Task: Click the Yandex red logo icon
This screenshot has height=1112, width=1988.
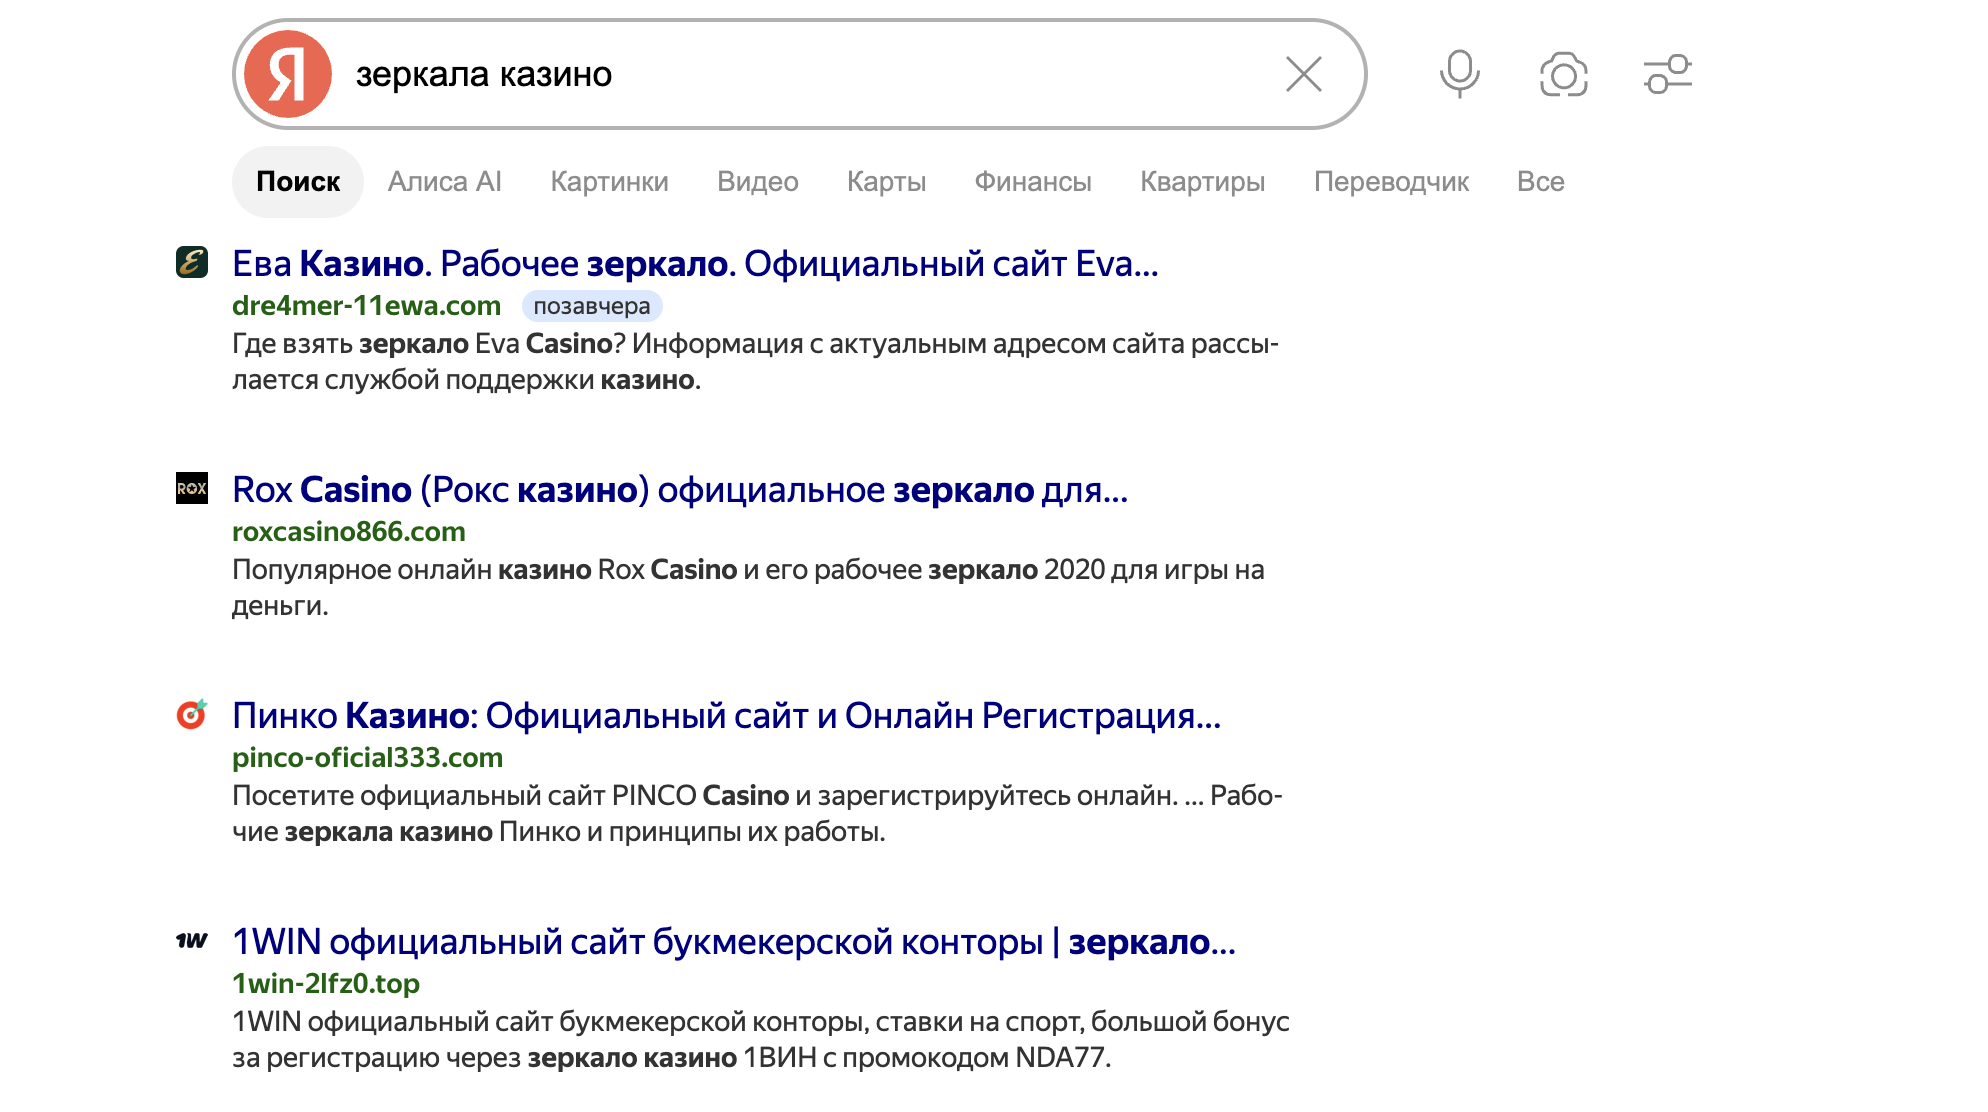Action: [288, 74]
